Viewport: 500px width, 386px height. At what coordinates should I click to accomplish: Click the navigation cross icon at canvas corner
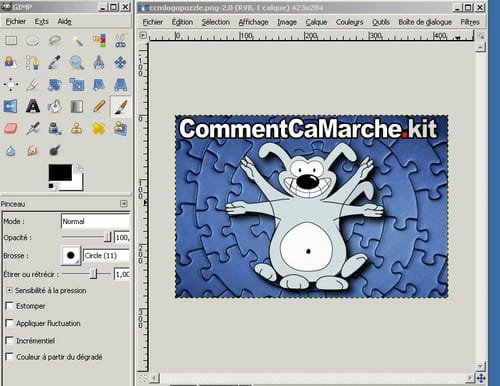(481, 378)
